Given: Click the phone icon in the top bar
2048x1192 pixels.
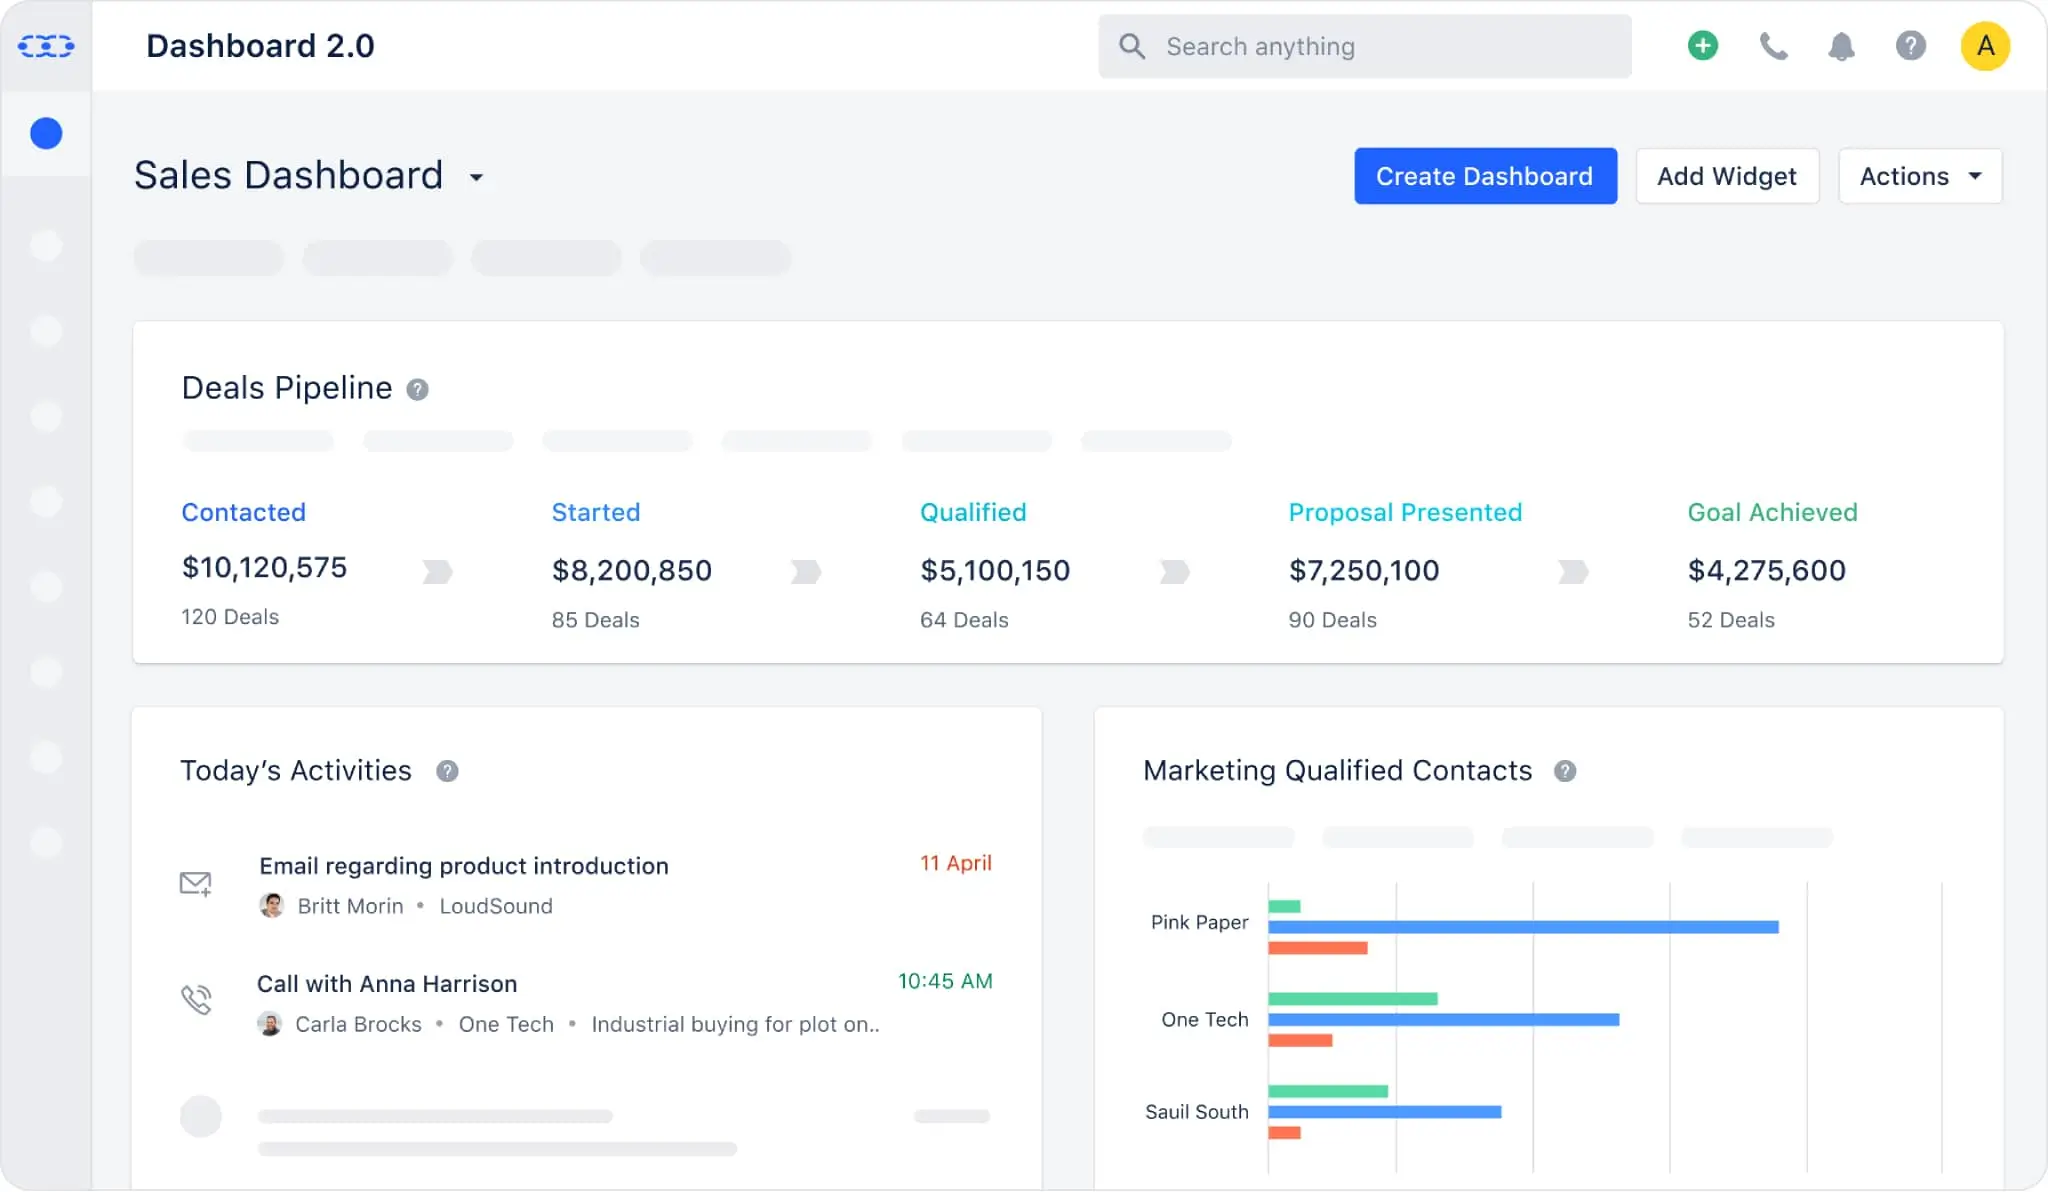Looking at the screenshot, I should point(1773,46).
